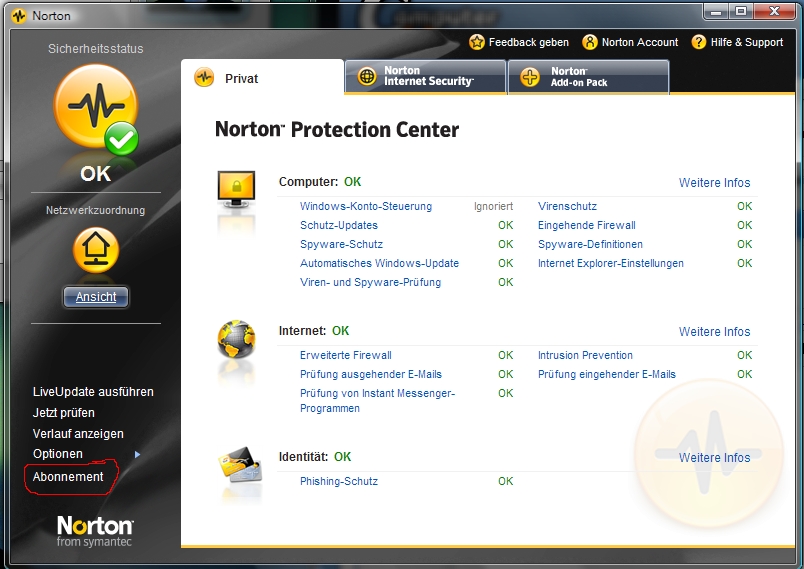Open the Spyware-Schutz link
804x569 pixels.
click(x=341, y=244)
